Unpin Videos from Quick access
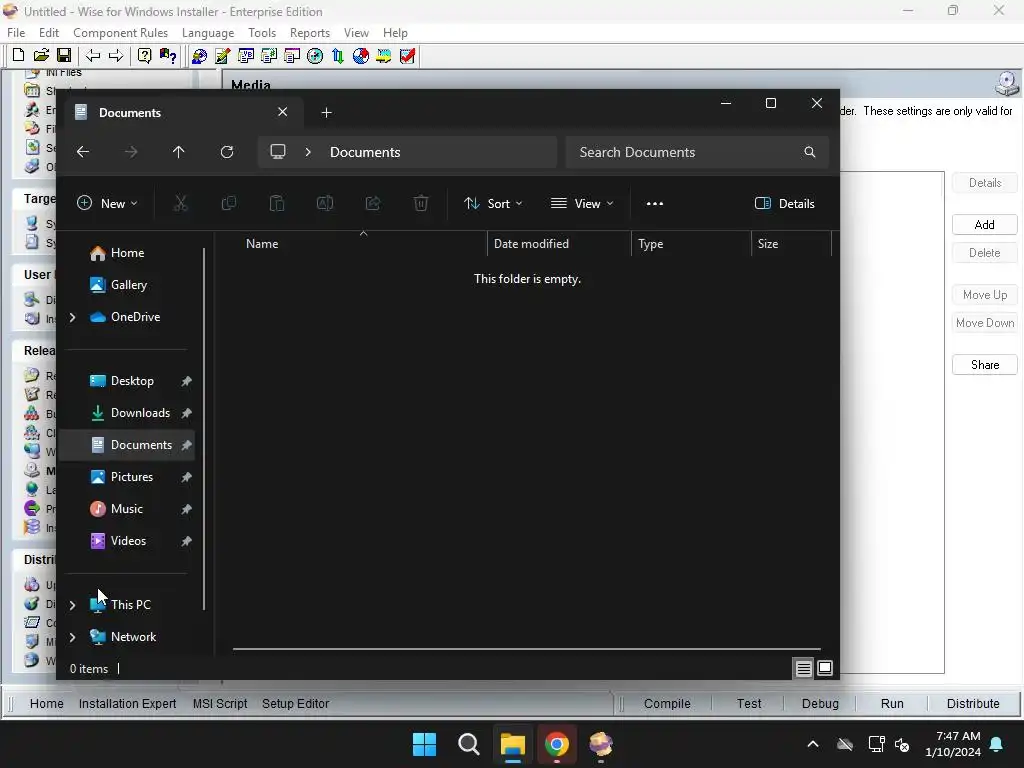This screenshot has height=768, width=1024. point(187,541)
